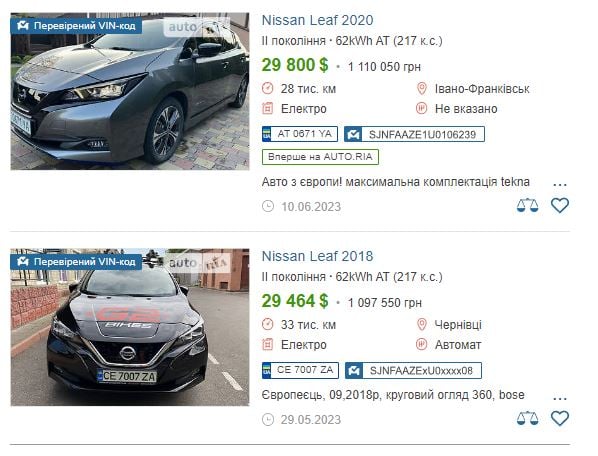Expand the Nissan Leaf 2018 description ellipsis
The width and height of the screenshot is (598, 456).
pyautogui.click(x=559, y=398)
